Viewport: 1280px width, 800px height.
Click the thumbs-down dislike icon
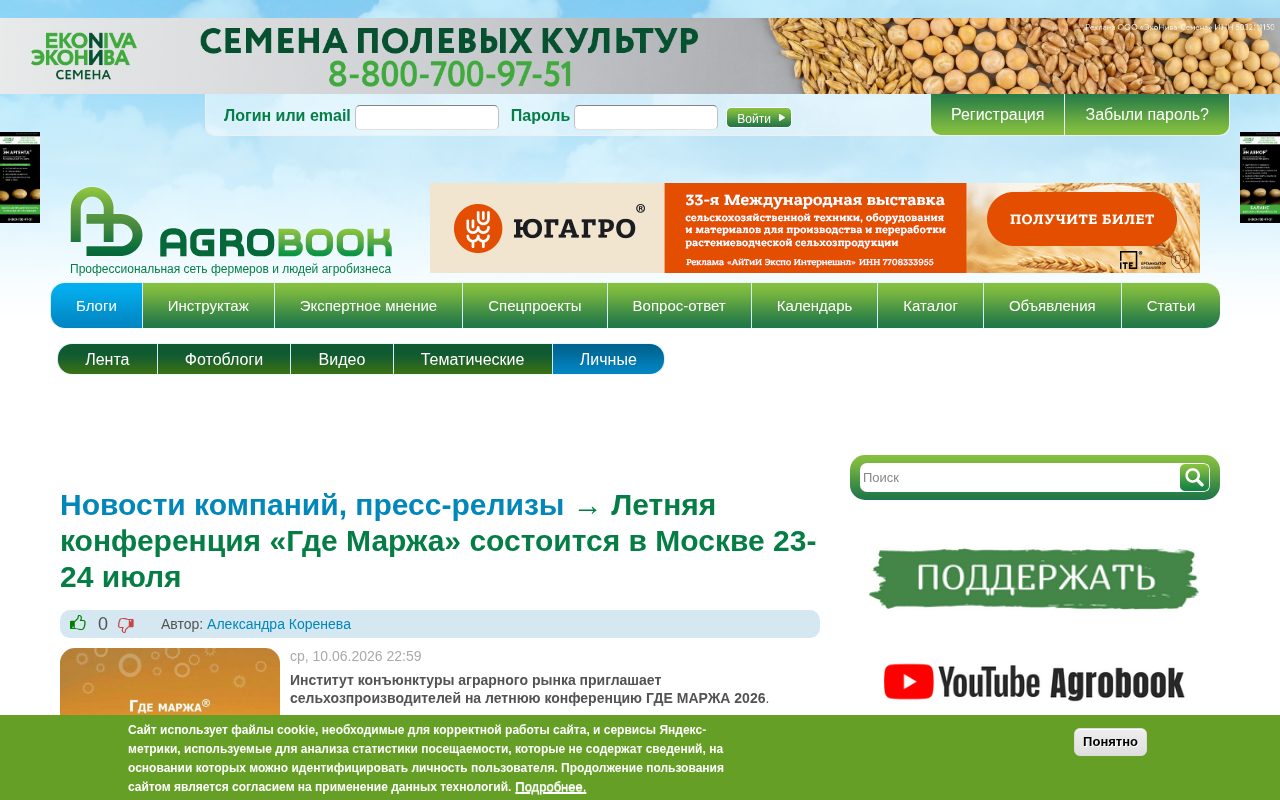coord(126,625)
